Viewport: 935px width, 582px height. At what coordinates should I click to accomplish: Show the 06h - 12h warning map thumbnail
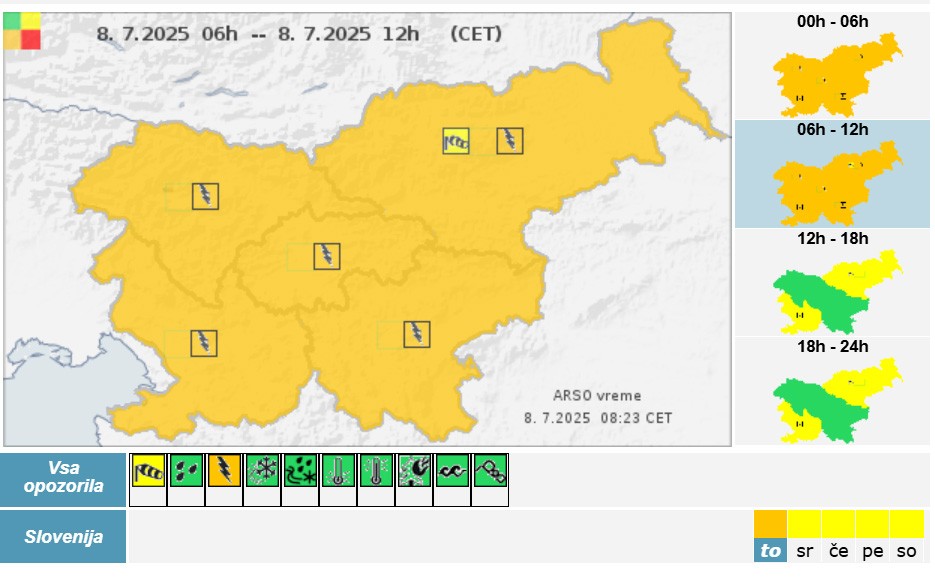coord(832,174)
